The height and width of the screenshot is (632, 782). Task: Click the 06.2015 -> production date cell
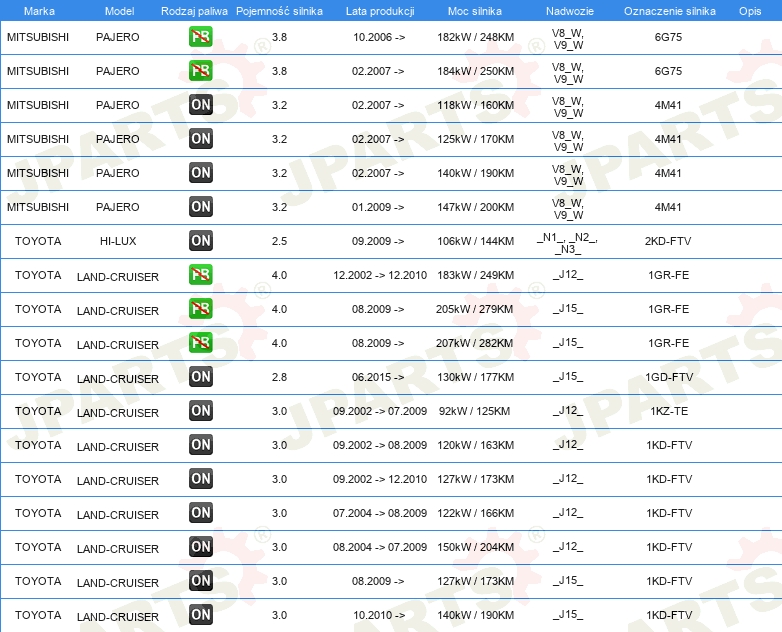(378, 377)
